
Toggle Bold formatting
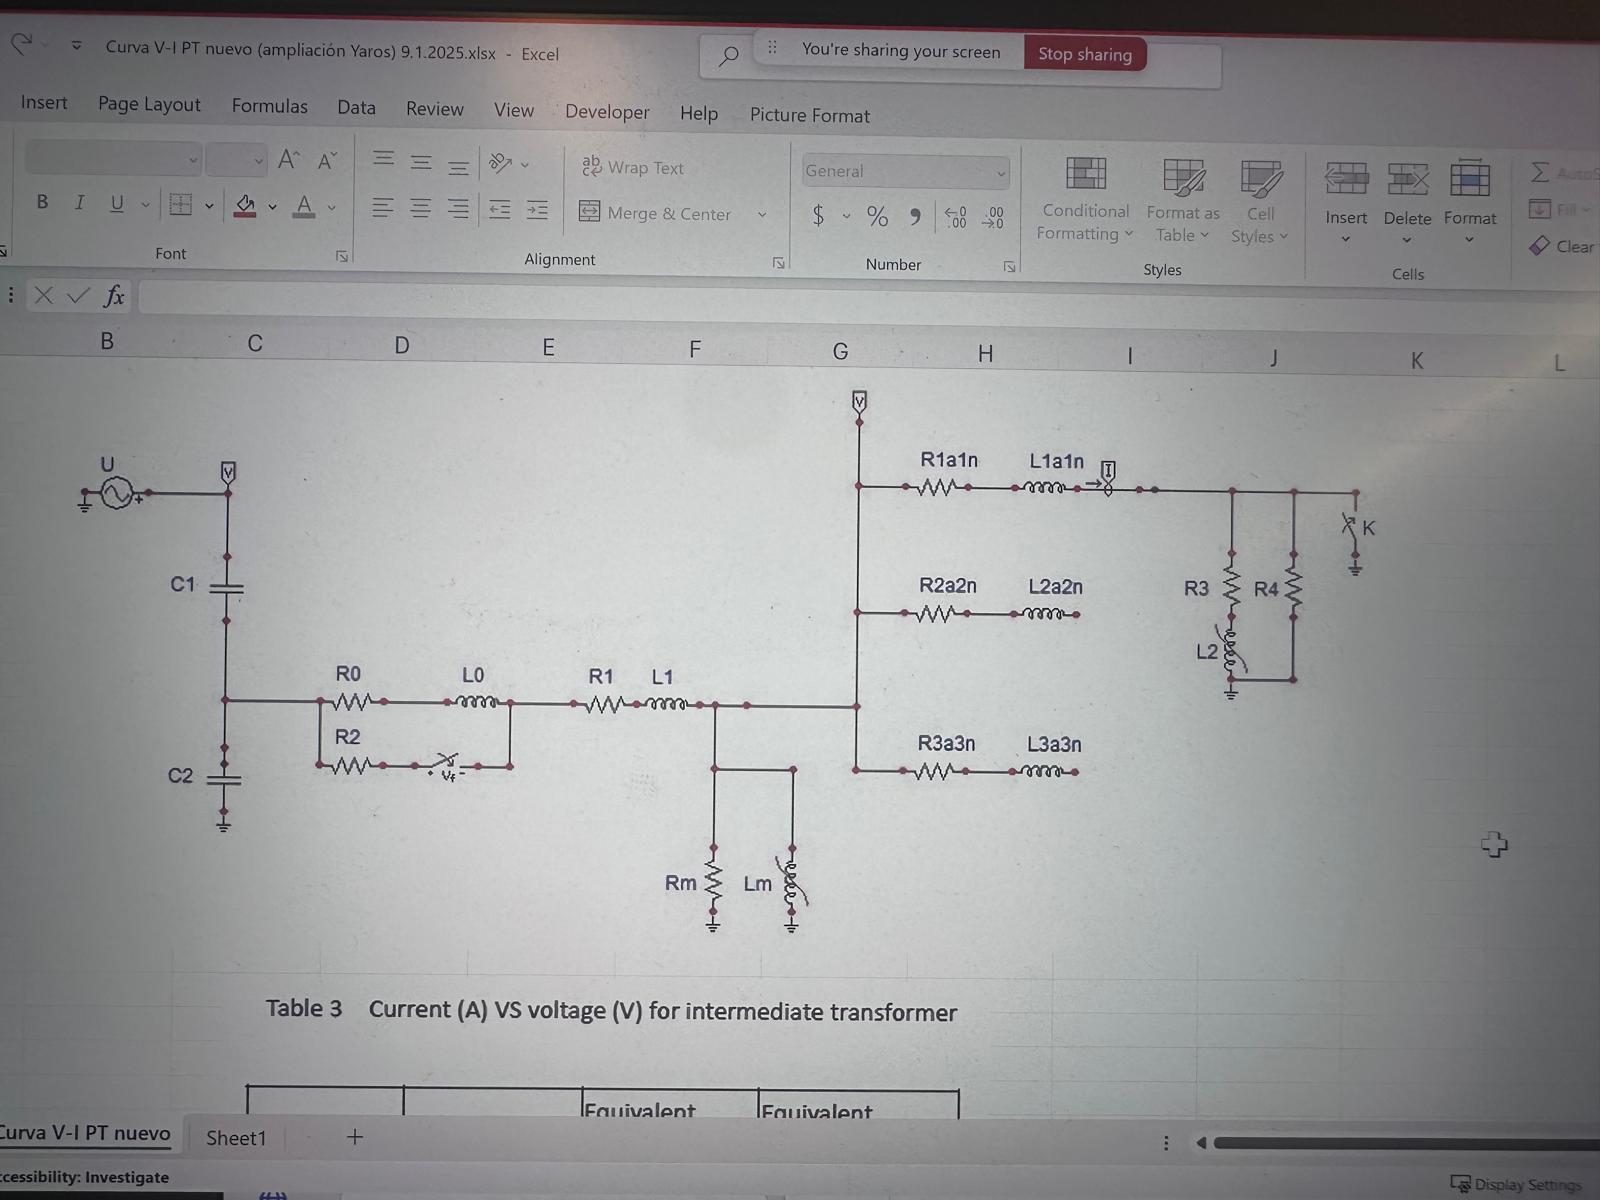tap(42, 202)
